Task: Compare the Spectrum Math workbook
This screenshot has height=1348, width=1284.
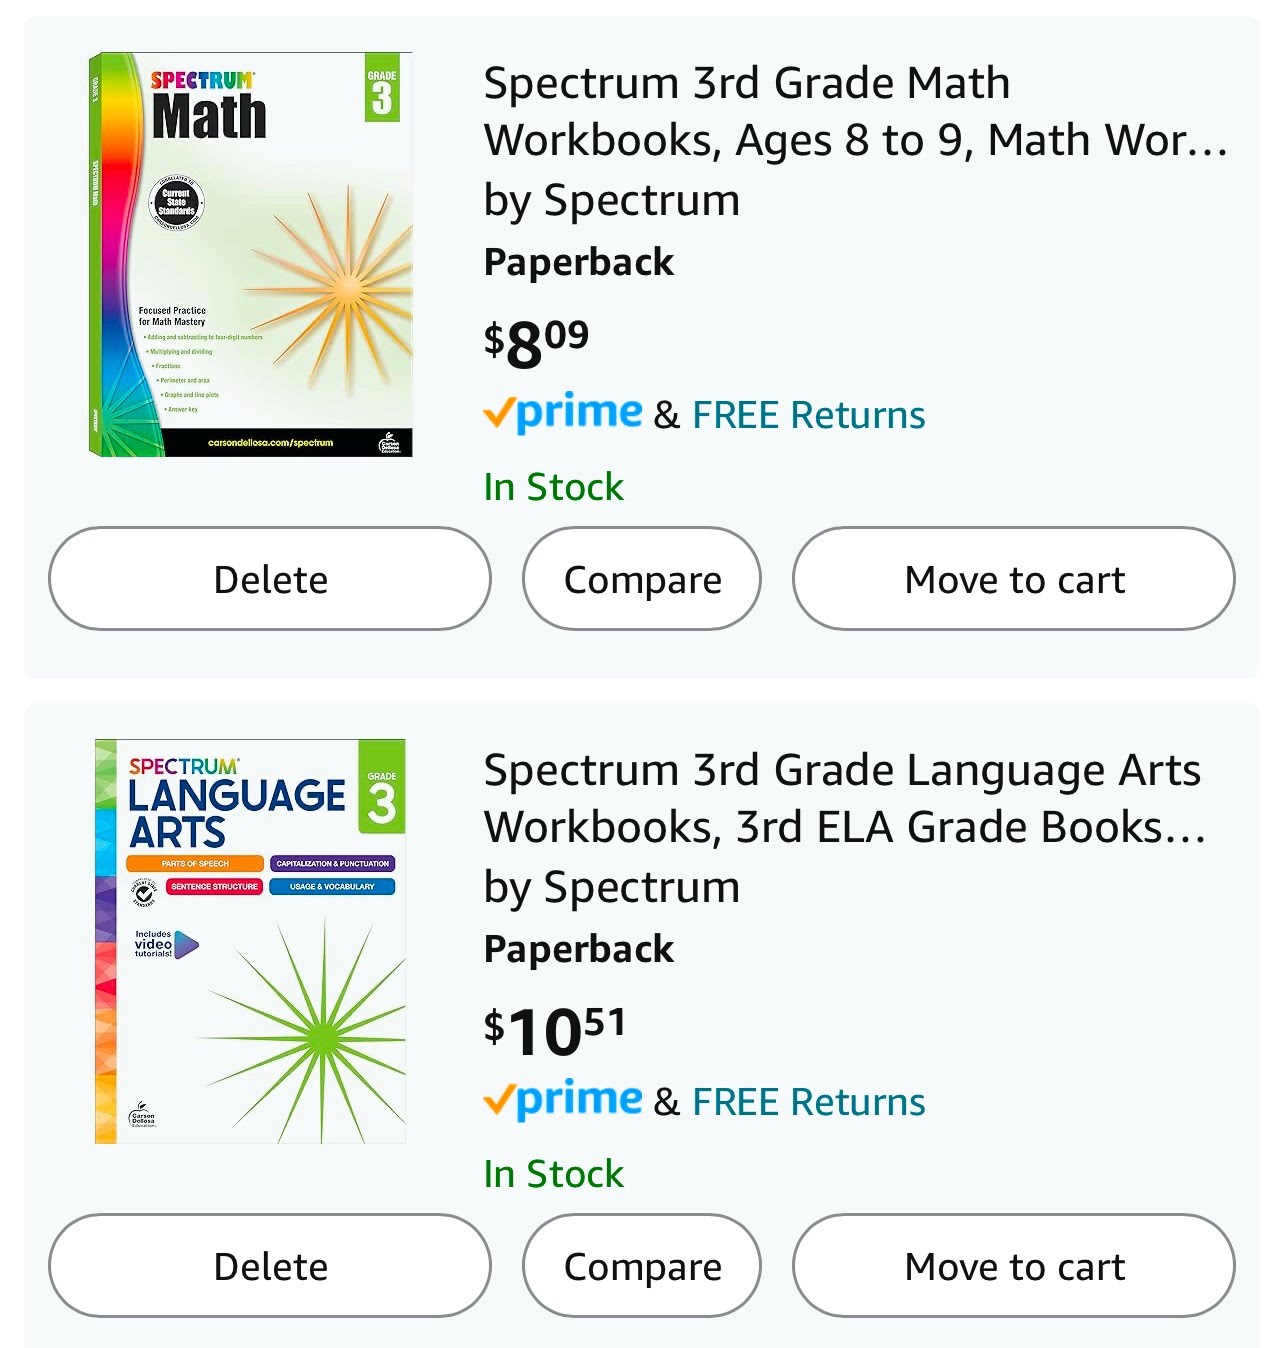Action: (x=642, y=579)
